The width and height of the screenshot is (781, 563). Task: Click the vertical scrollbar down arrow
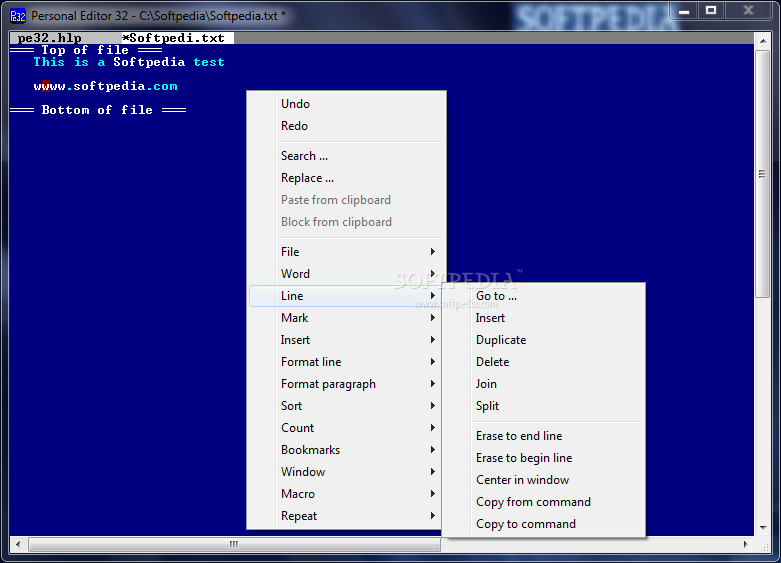point(763,528)
